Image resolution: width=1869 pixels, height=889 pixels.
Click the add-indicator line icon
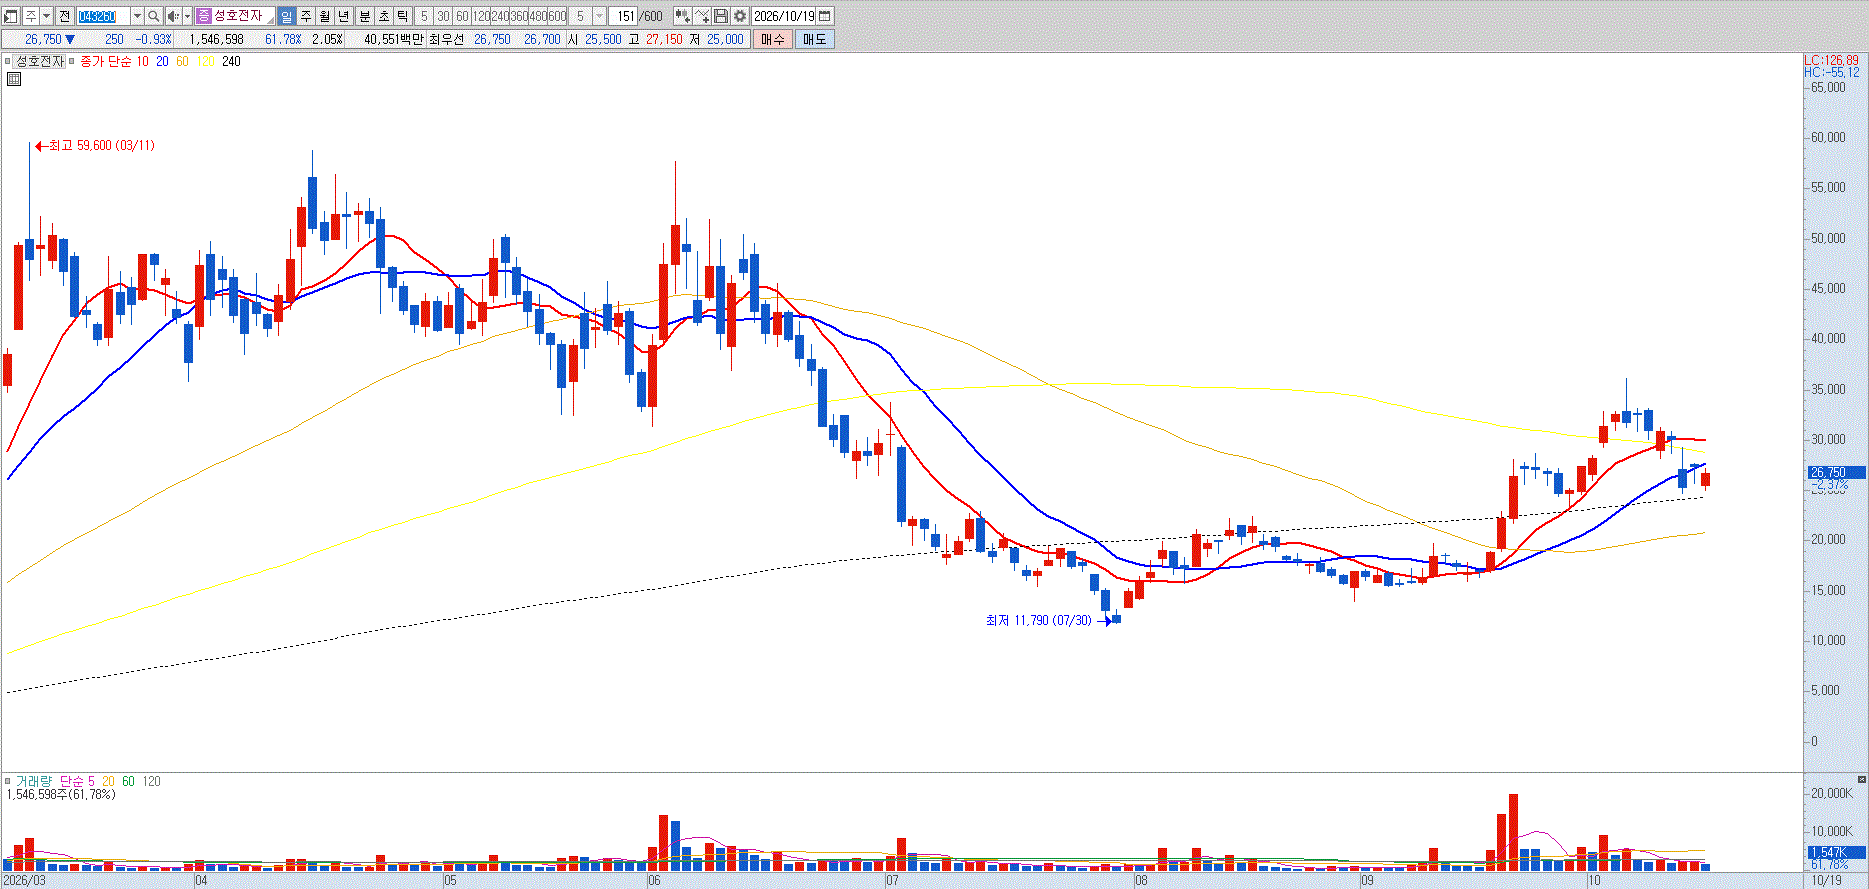click(702, 16)
